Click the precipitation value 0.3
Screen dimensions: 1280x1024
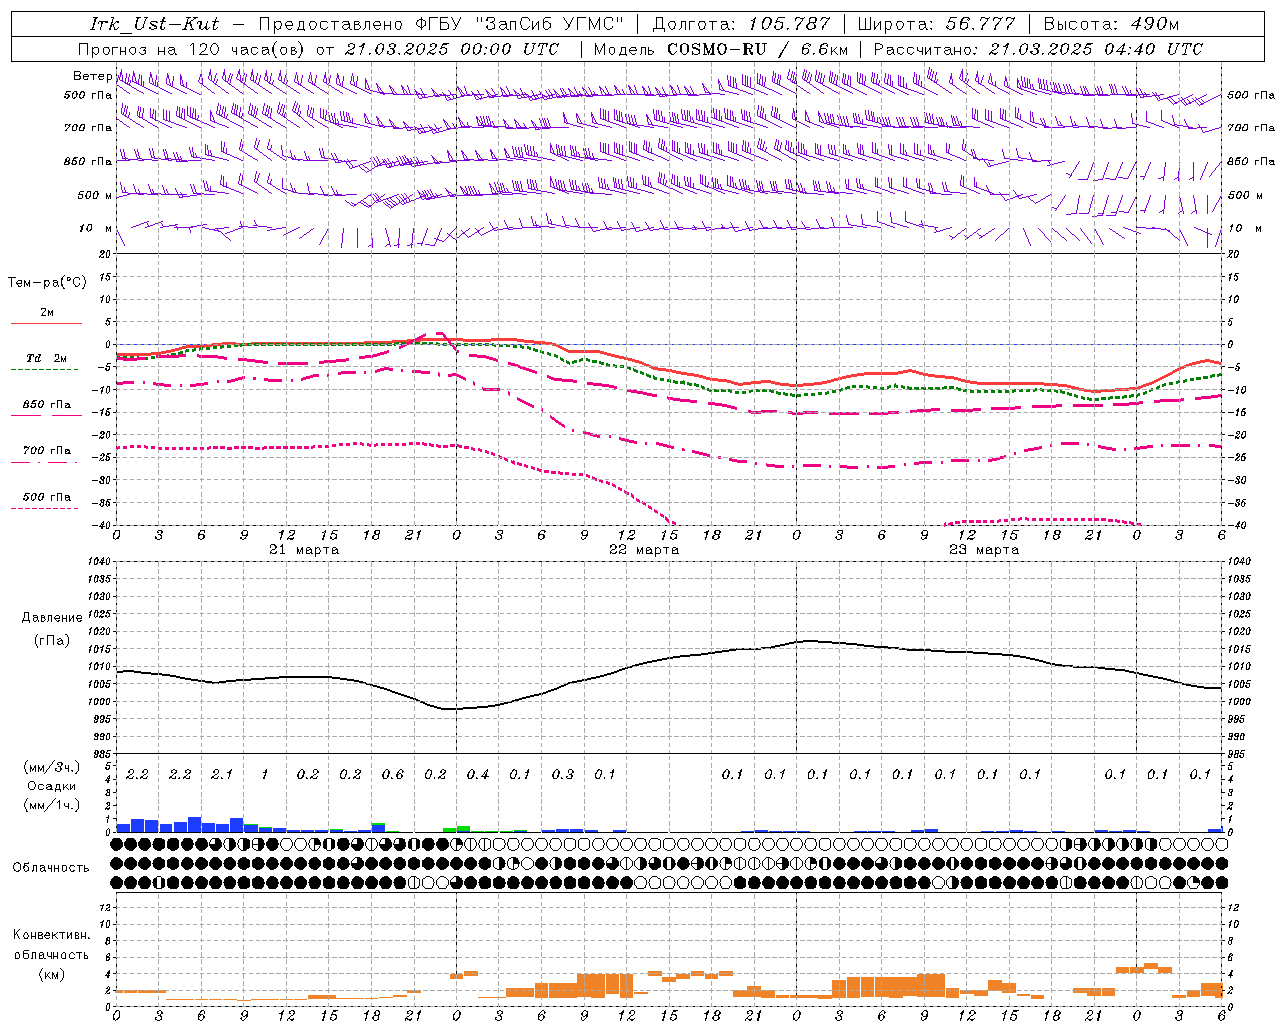click(563, 775)
